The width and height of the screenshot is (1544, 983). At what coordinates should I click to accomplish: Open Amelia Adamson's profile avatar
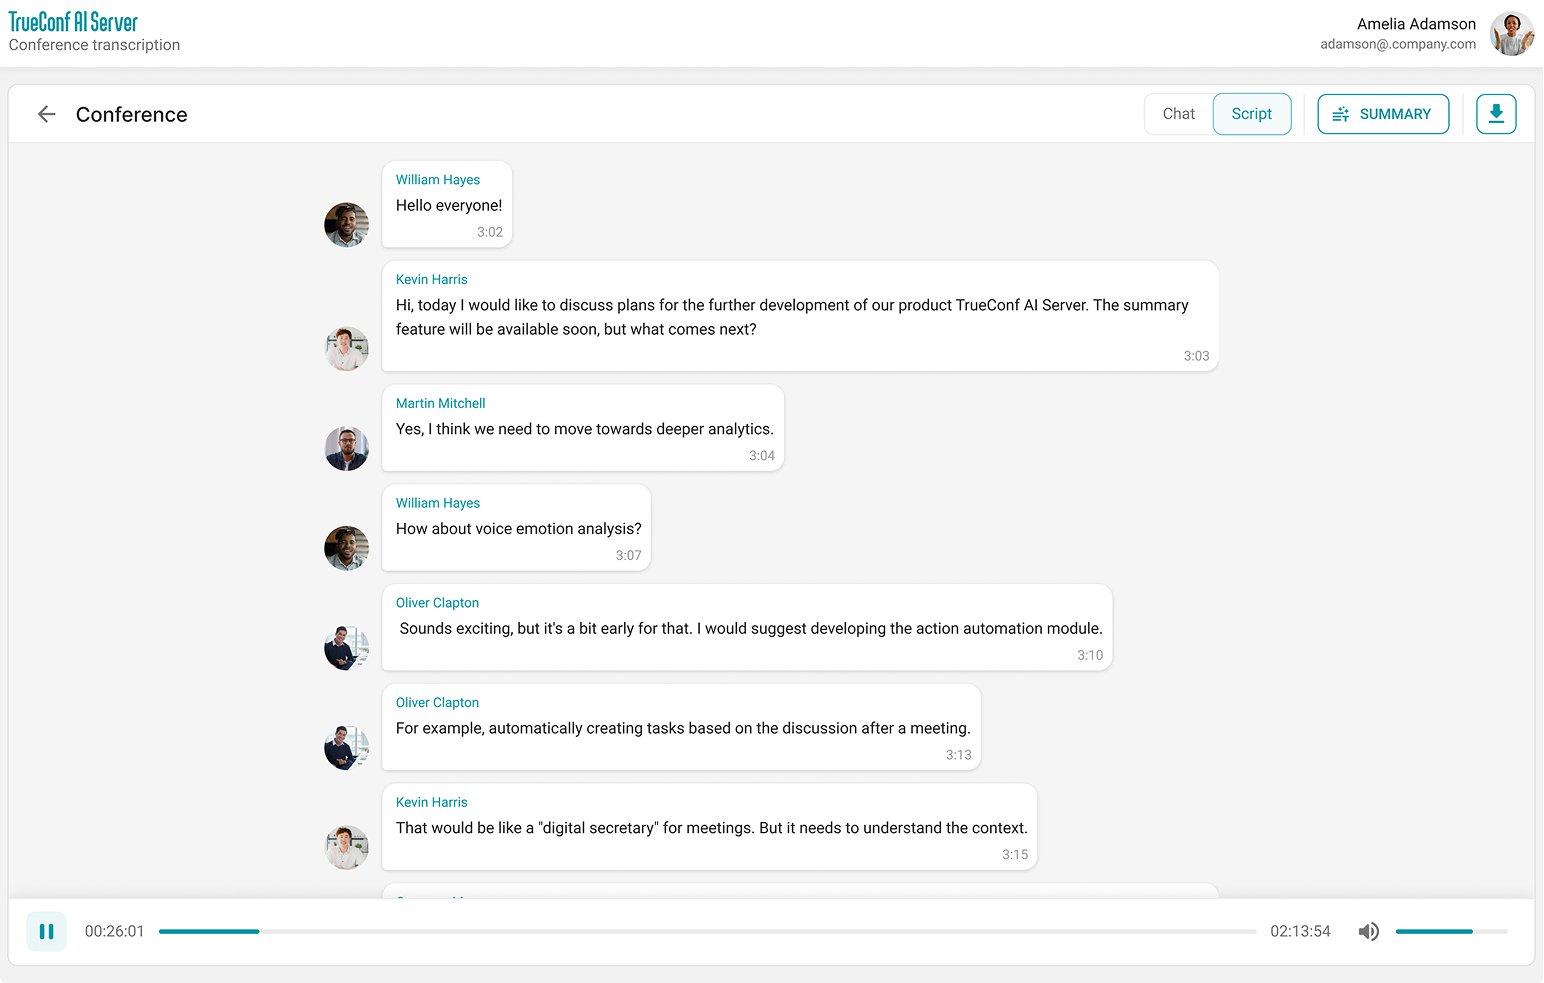(x=1511, y=34)
